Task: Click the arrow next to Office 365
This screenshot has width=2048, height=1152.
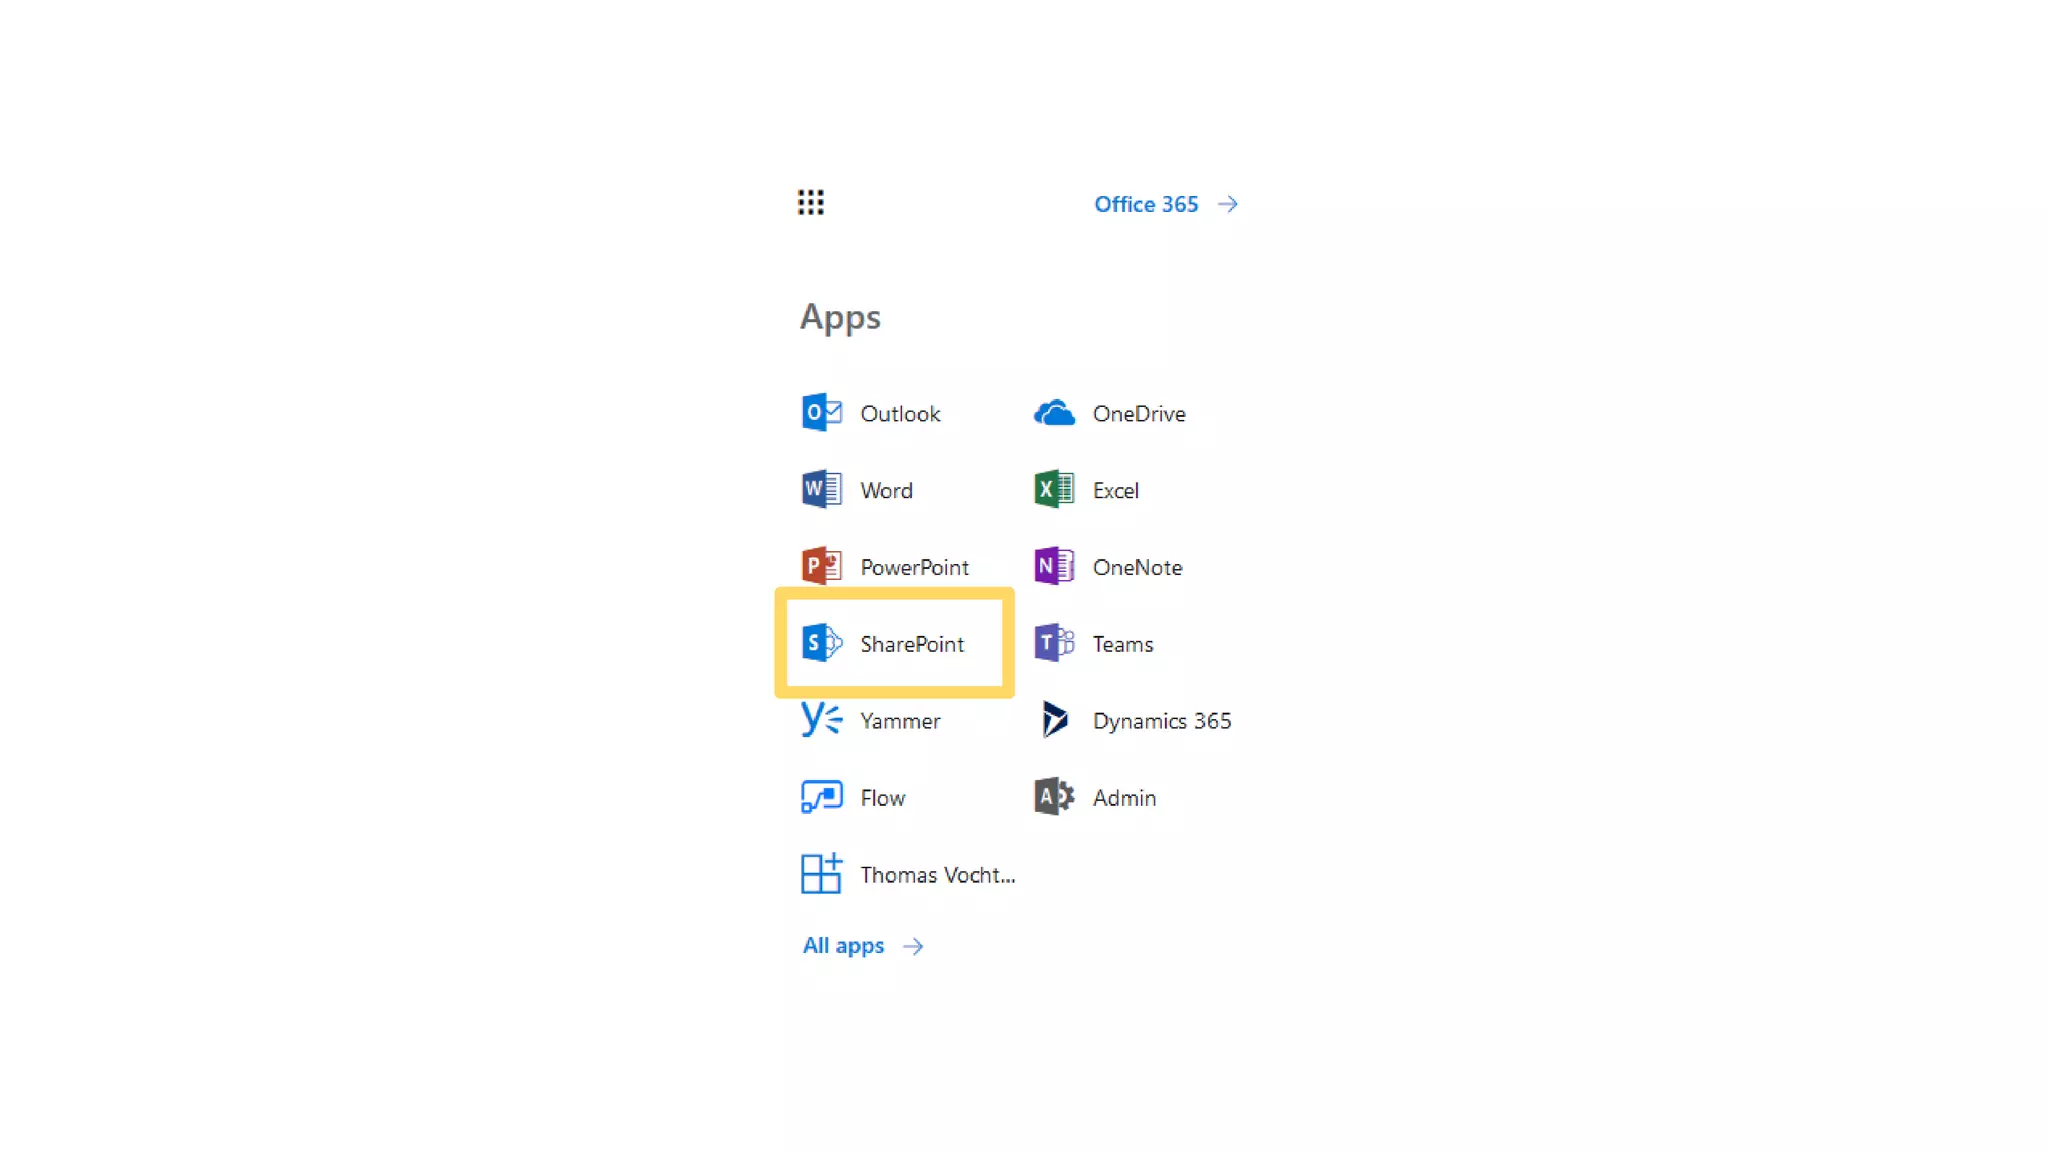Action: pyautogui.click(x=1228, y=204)
